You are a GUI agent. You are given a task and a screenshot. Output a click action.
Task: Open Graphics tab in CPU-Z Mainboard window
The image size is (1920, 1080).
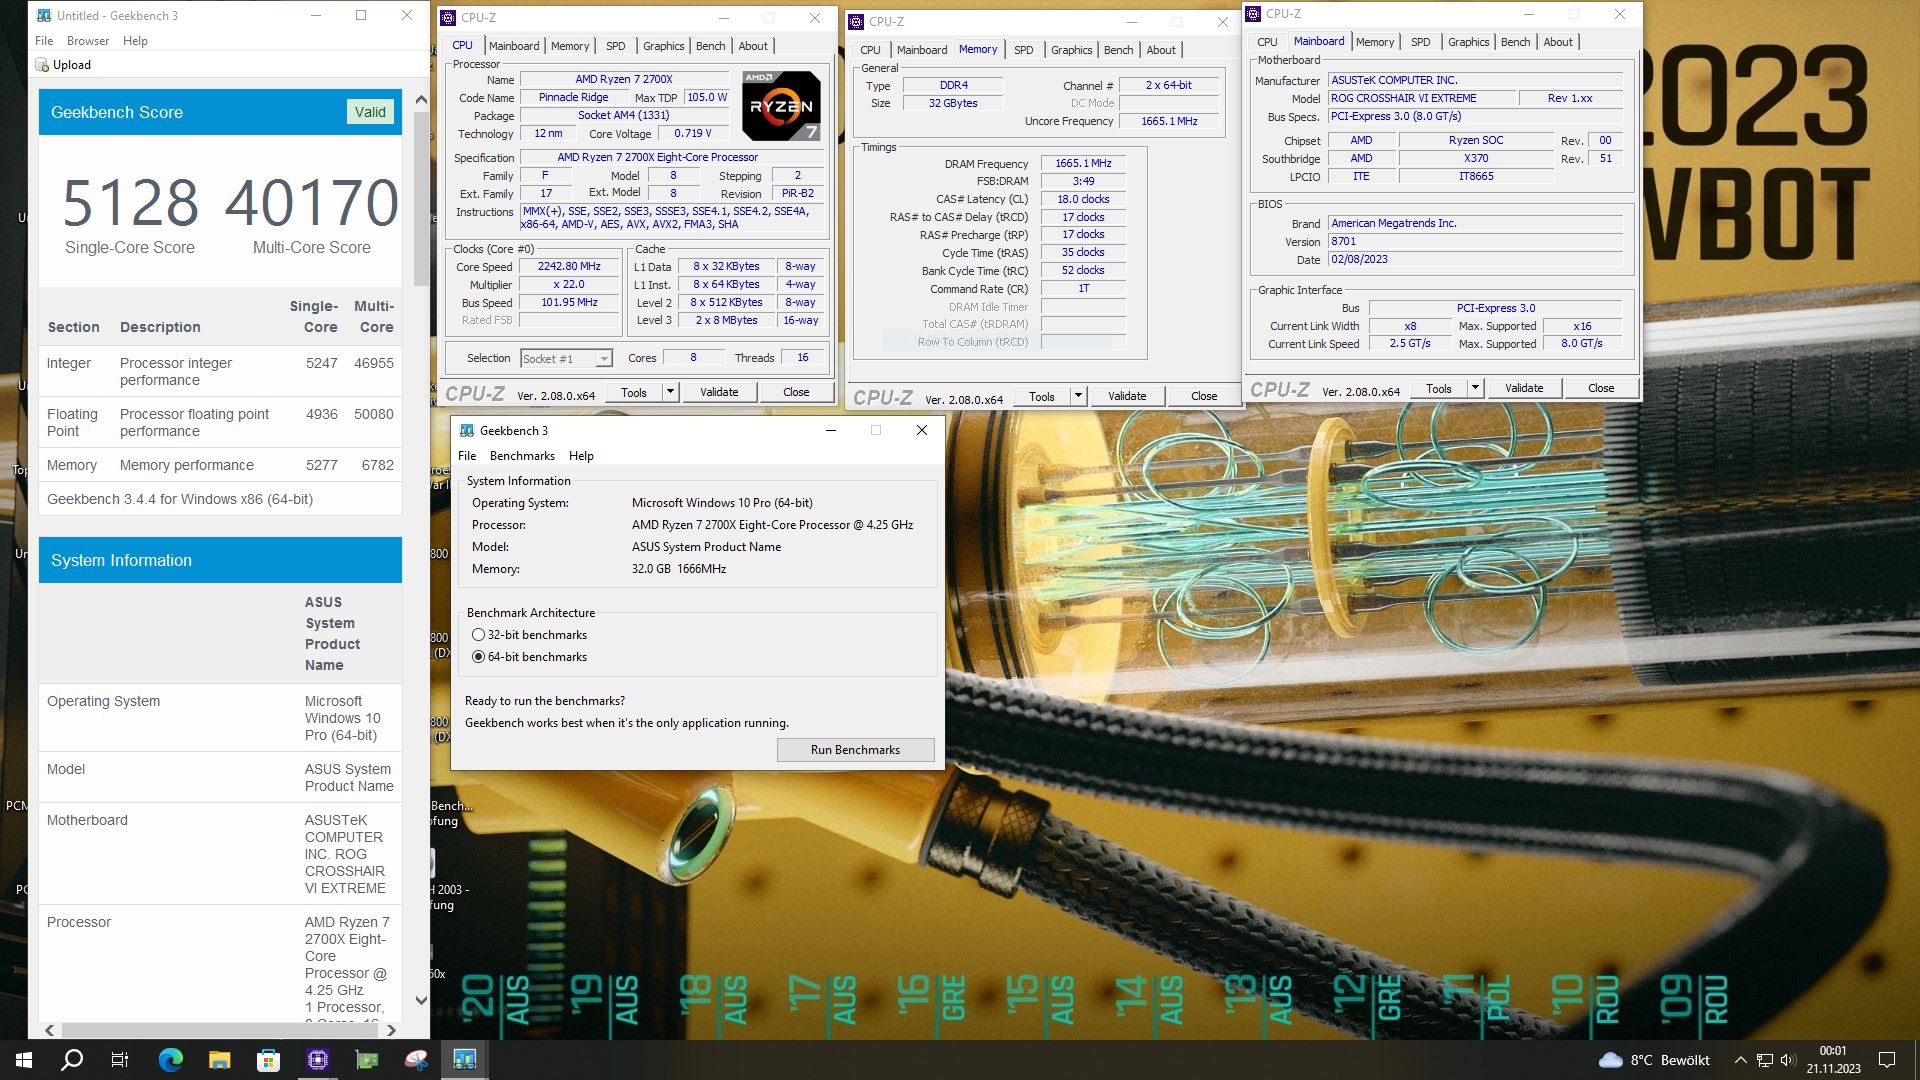point(1468,42)
